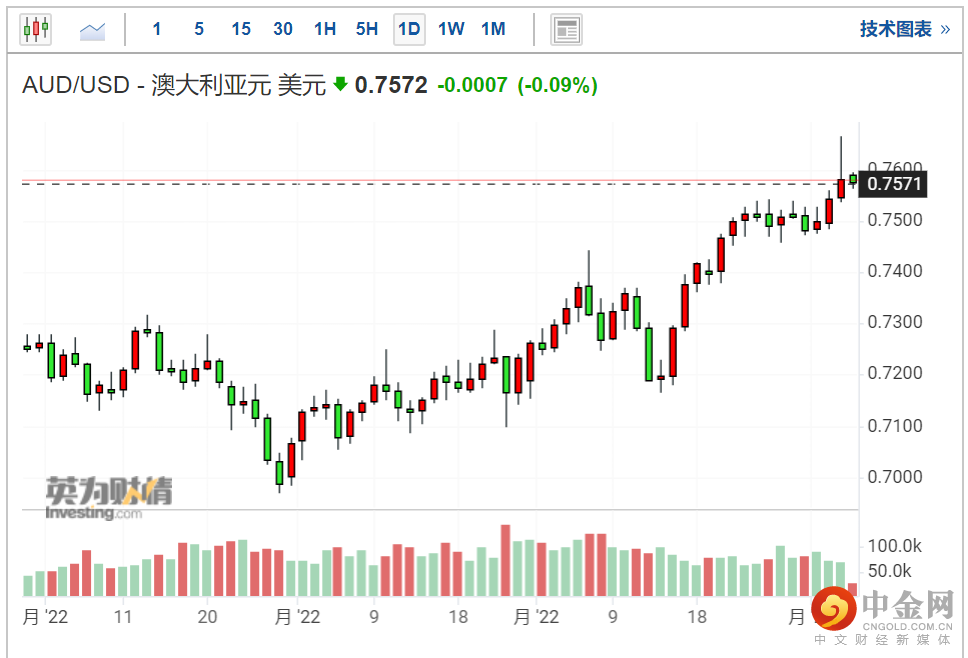Viewport: 968px width, 658px height.
Task: Switch chart to 1M interval
Action: [493, 29]
